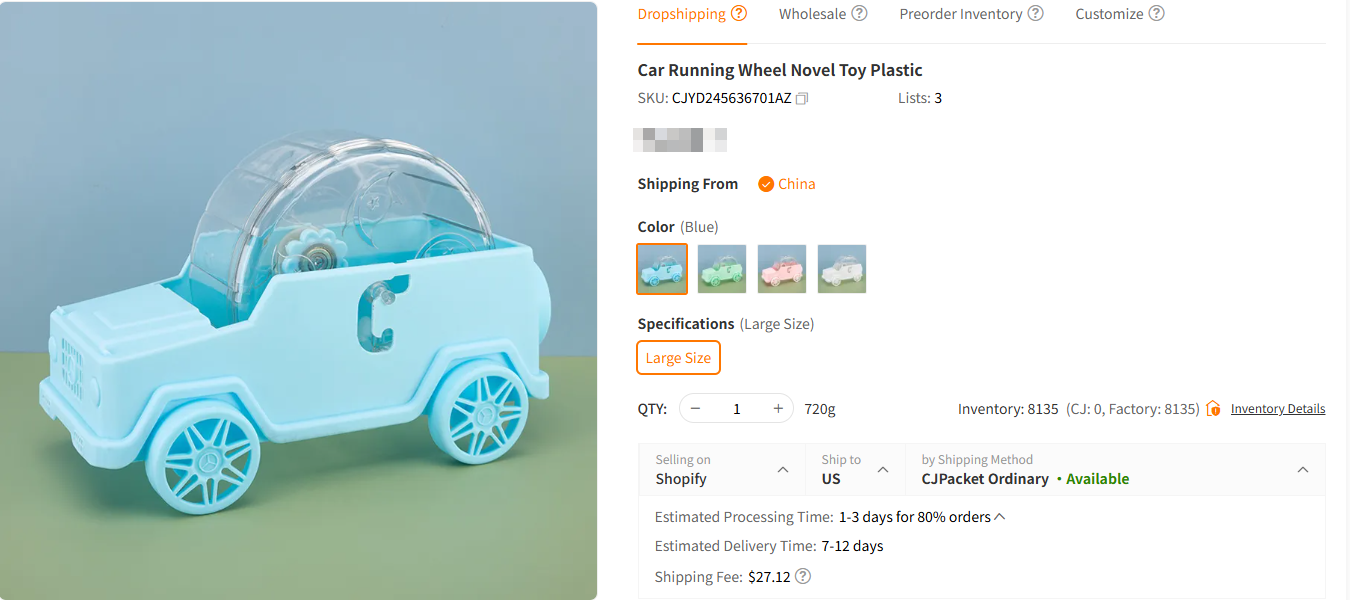Click the quantity input field
1350x600 pixels.
click(736, 408)
